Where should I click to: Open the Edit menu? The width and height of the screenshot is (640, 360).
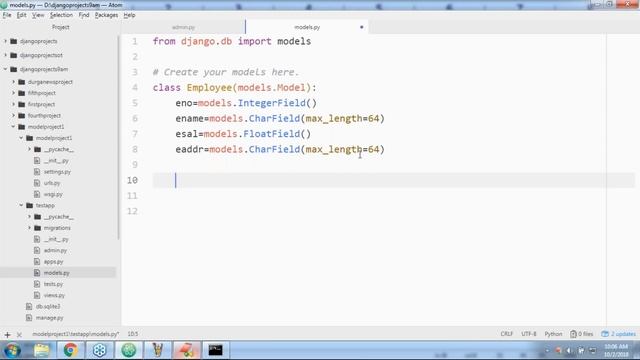21,15
